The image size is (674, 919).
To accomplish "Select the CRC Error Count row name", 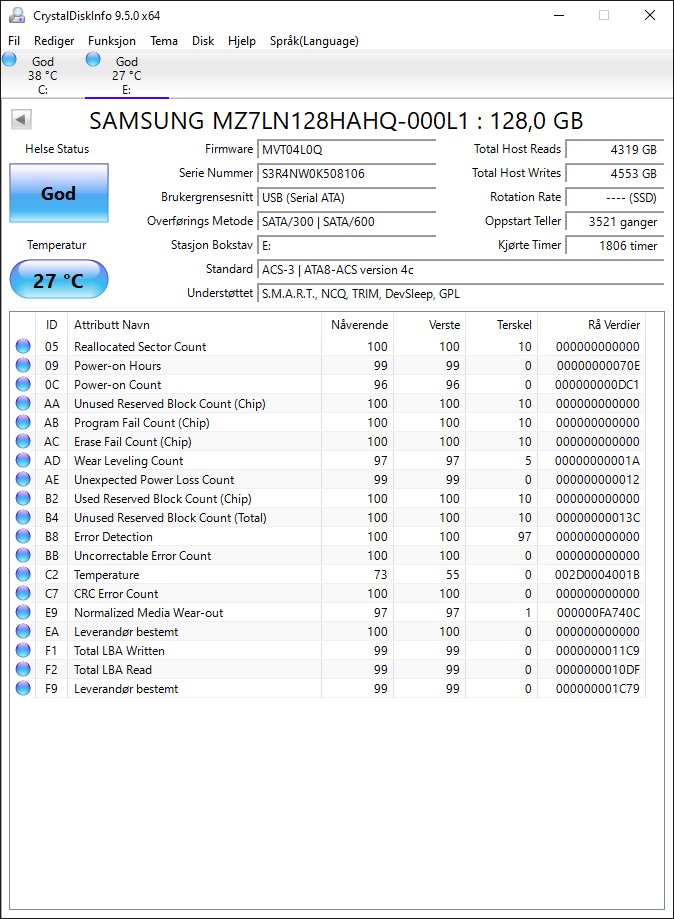I will coord(116,594).
